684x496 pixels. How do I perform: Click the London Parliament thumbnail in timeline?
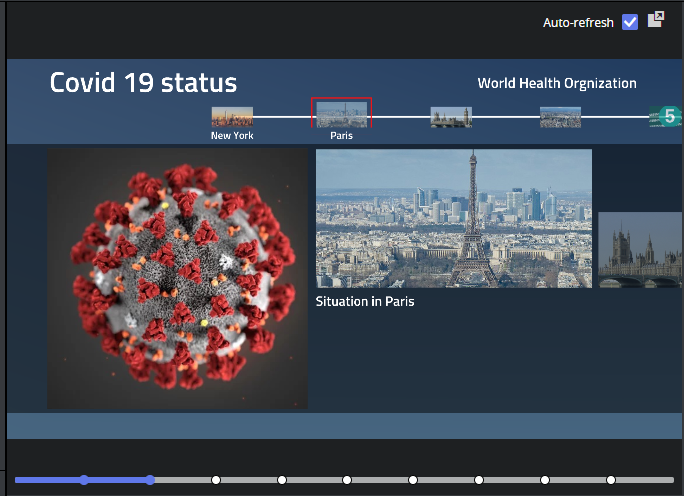coord(451,117)
